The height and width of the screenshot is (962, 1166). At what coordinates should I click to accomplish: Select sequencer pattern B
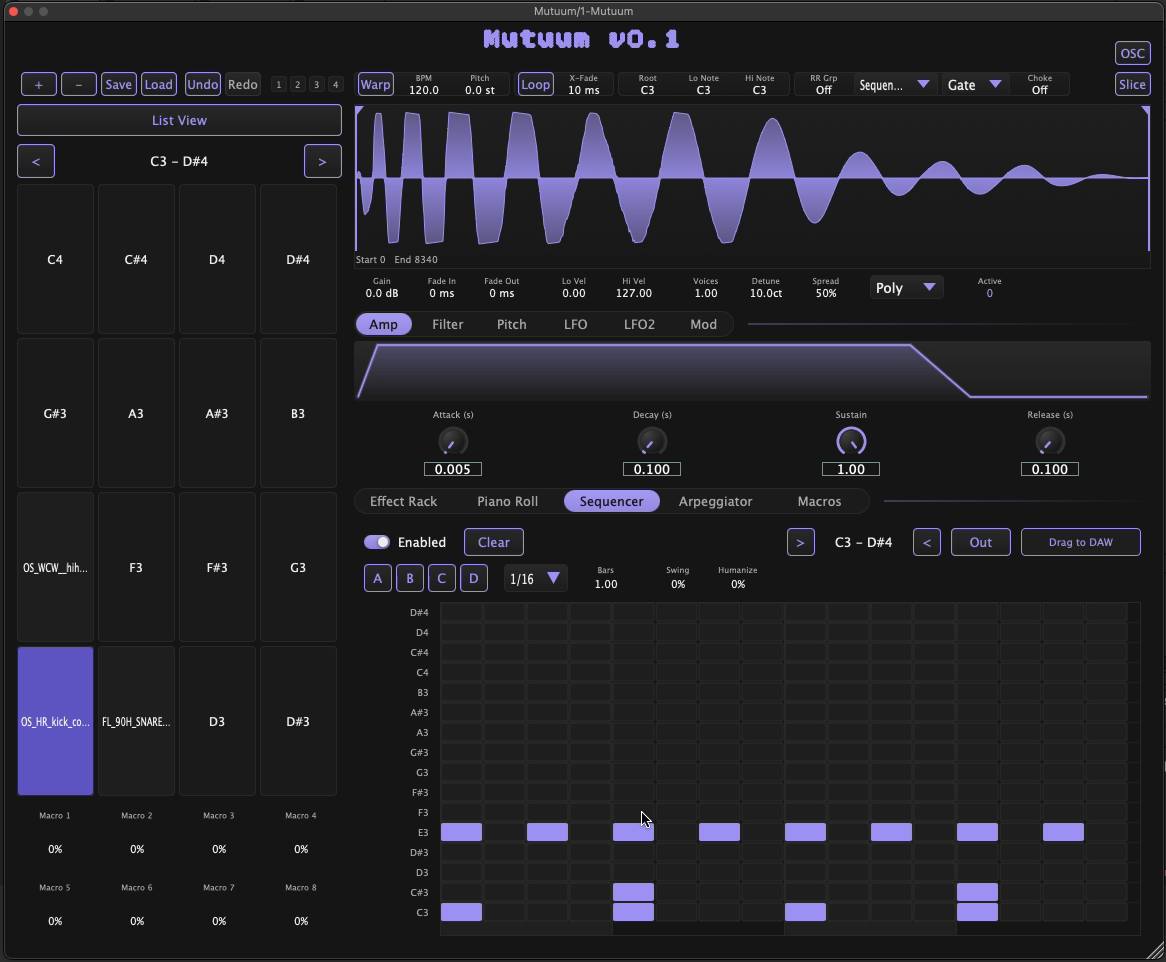coord(410,578)
